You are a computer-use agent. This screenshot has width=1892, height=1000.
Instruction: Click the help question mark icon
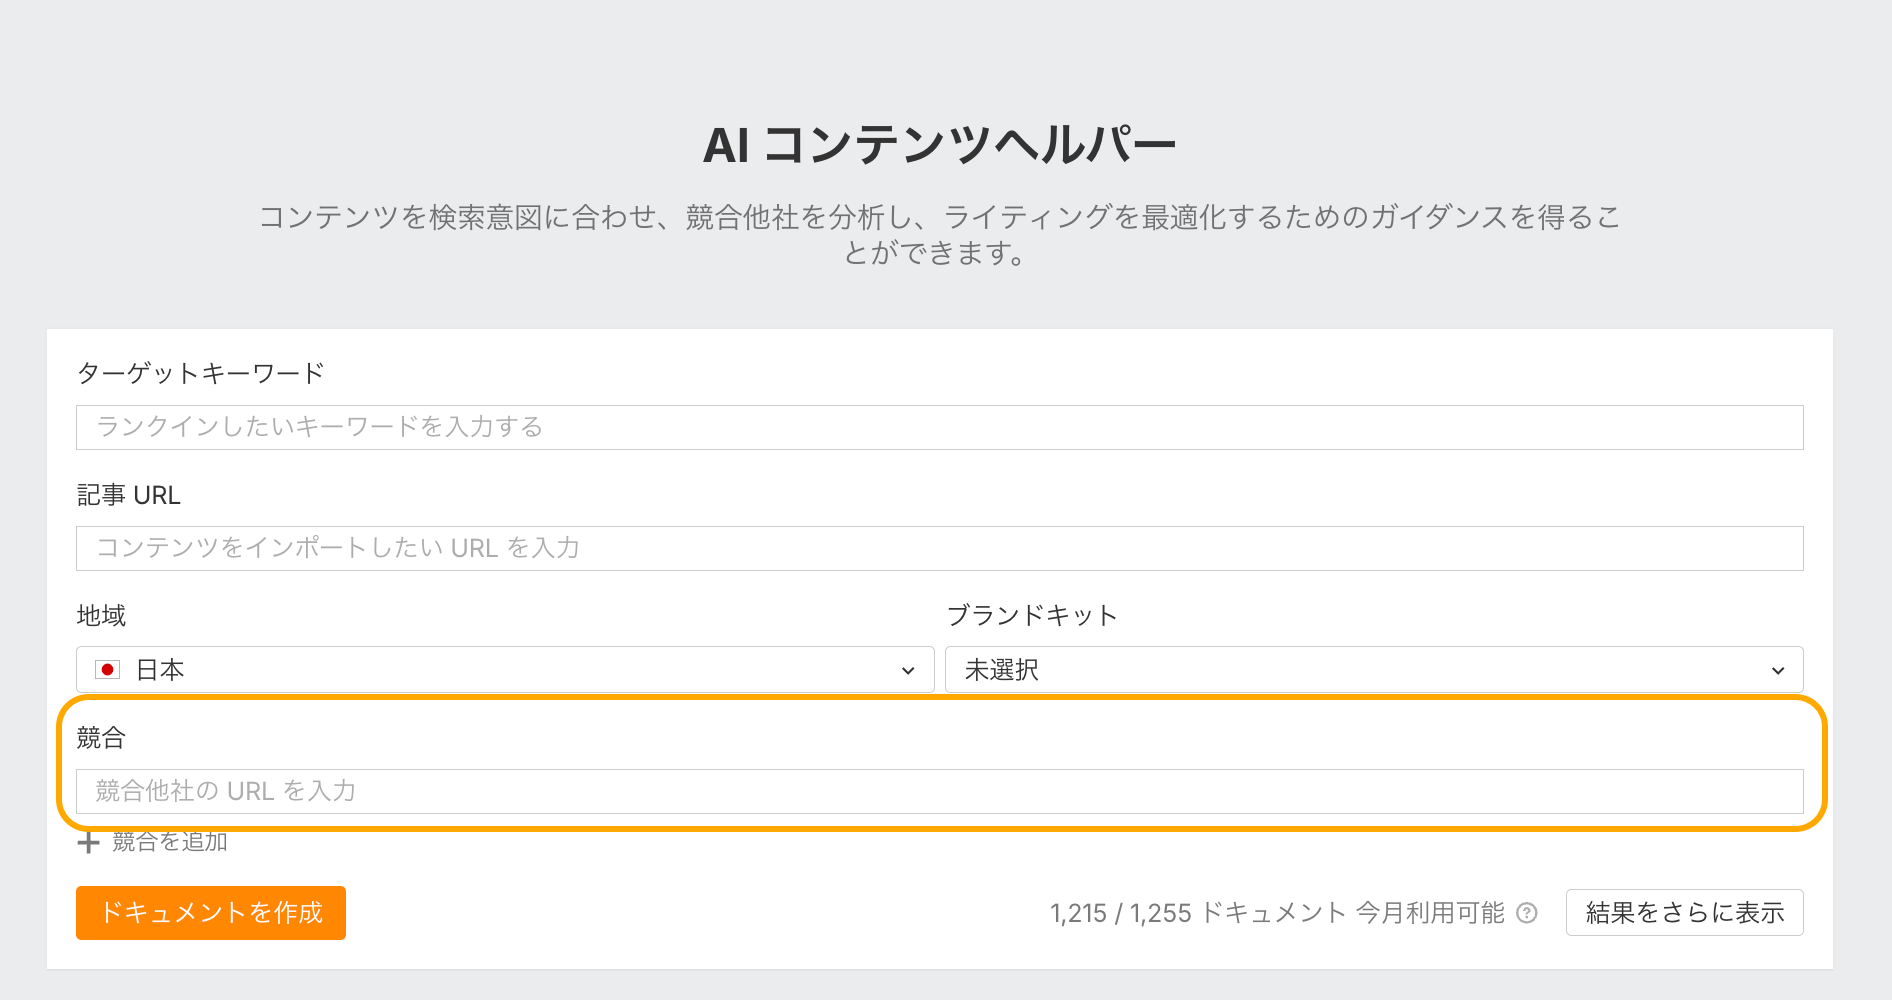(1527, 913)
